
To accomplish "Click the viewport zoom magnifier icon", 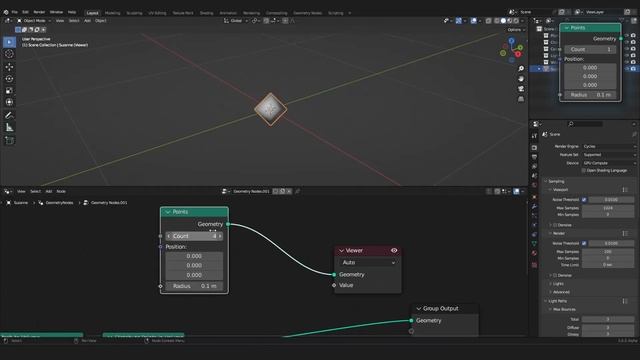I will pyautogui.click(x=521, y=69).
